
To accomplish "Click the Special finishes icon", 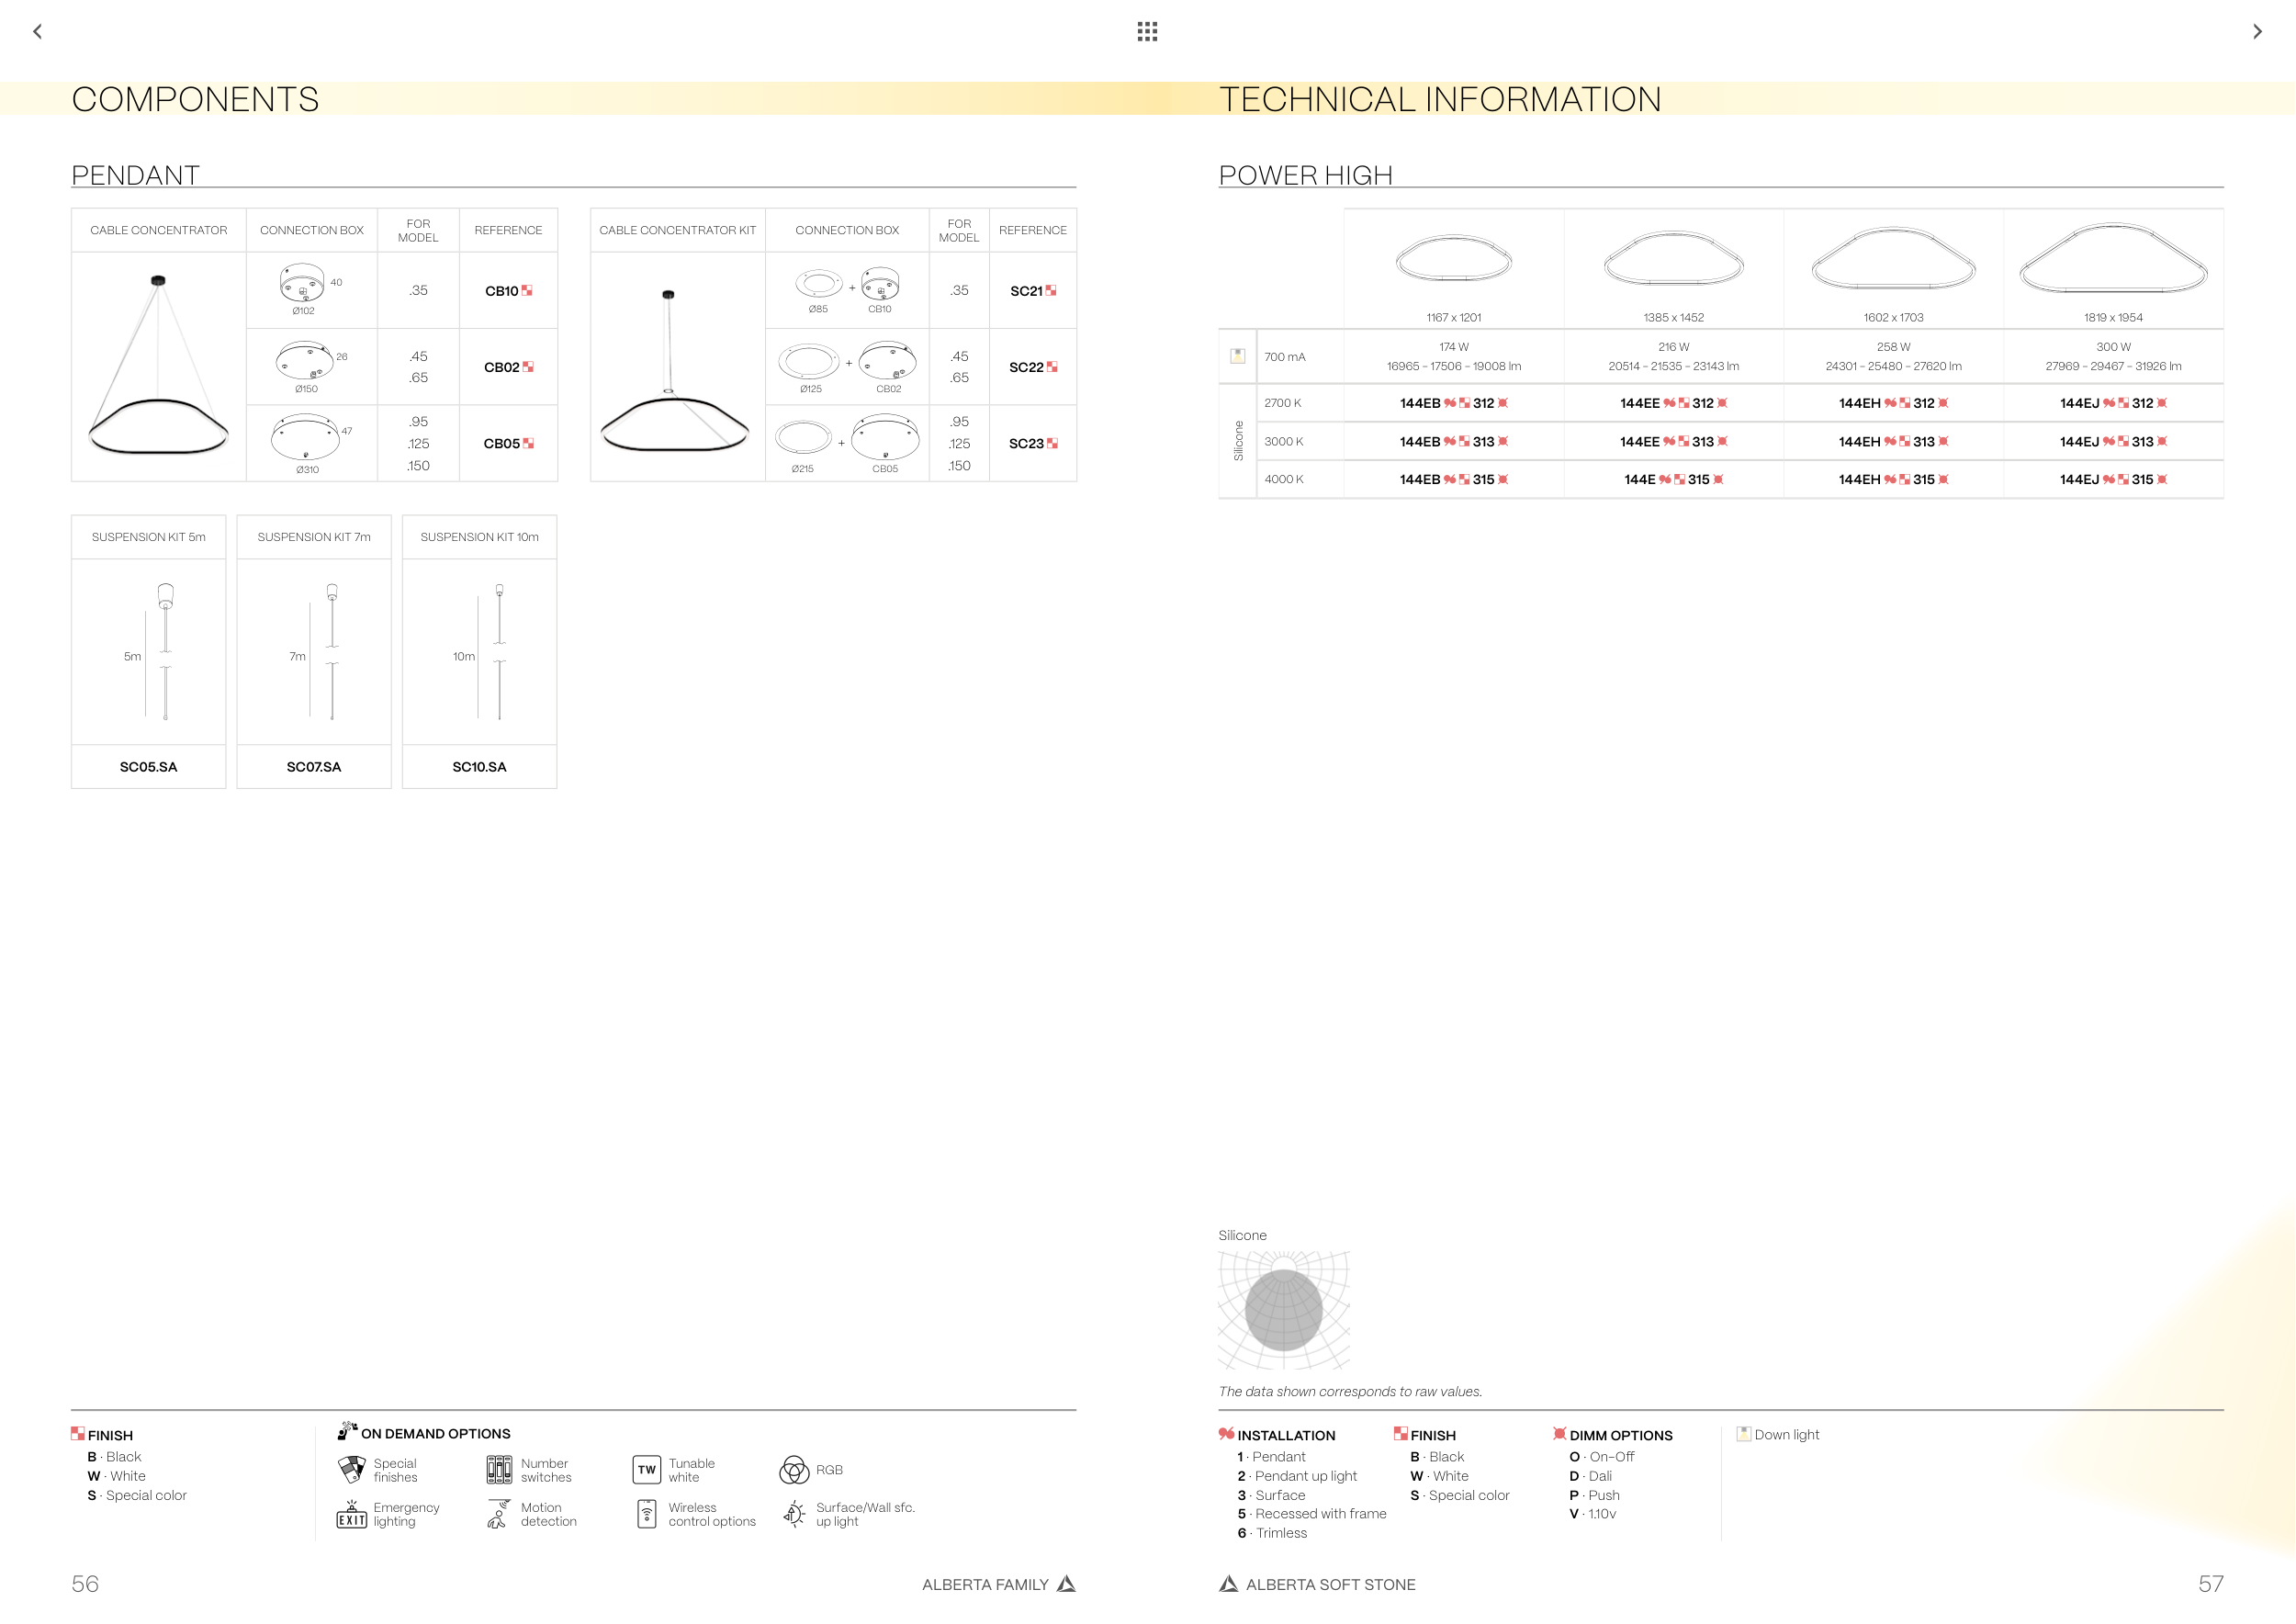I will click(x=352, y=1470).
